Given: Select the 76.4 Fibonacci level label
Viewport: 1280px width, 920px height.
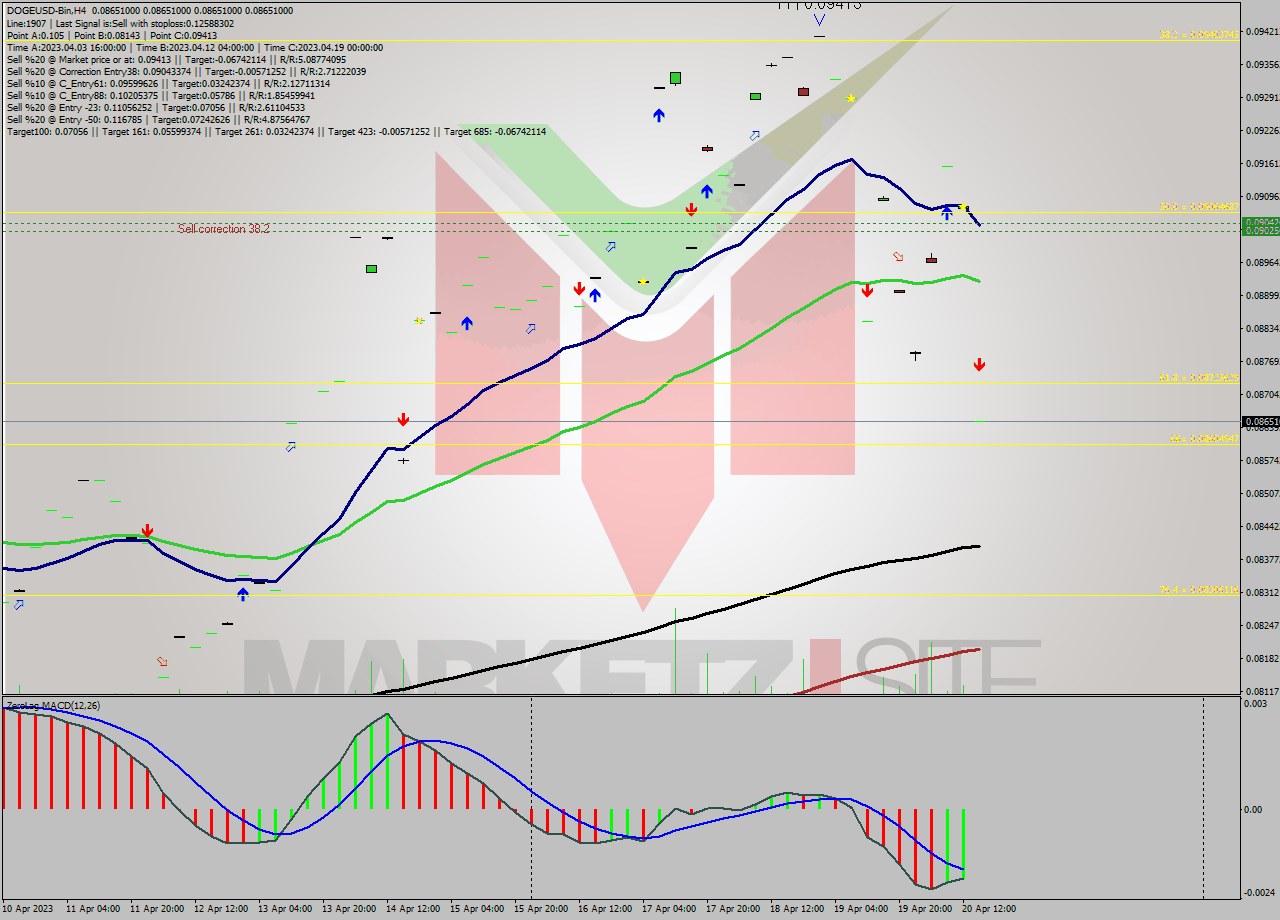Looking at the screenshot, I should point(1198,589).
